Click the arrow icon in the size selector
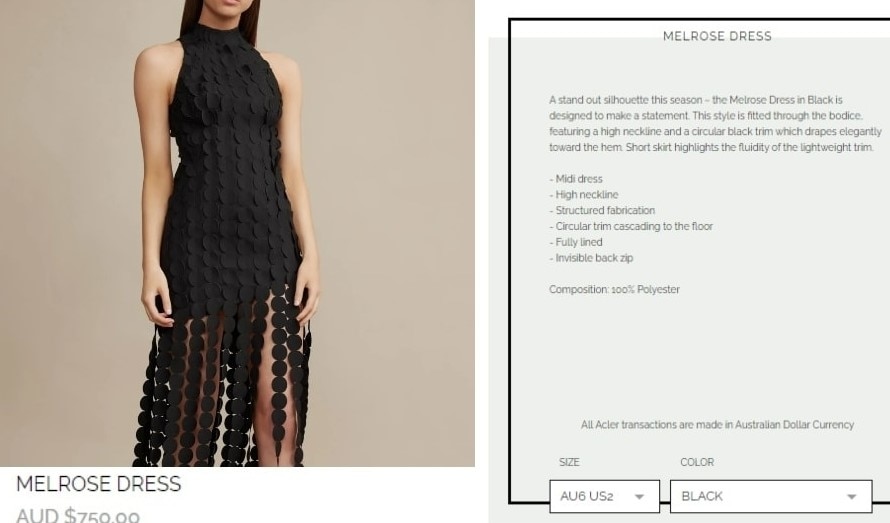 639,497
